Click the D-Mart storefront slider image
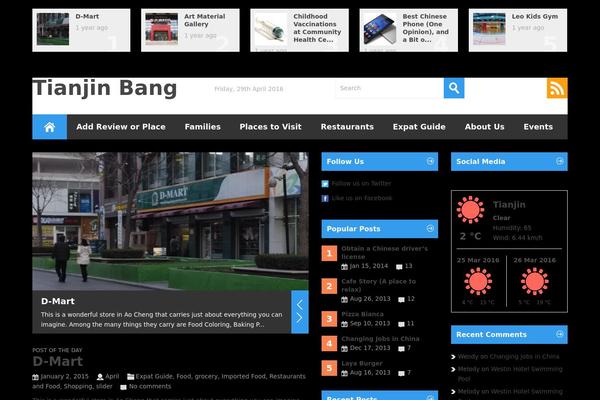Image resolution: width=600 pixels, height=400 pixels. (170, 221)
